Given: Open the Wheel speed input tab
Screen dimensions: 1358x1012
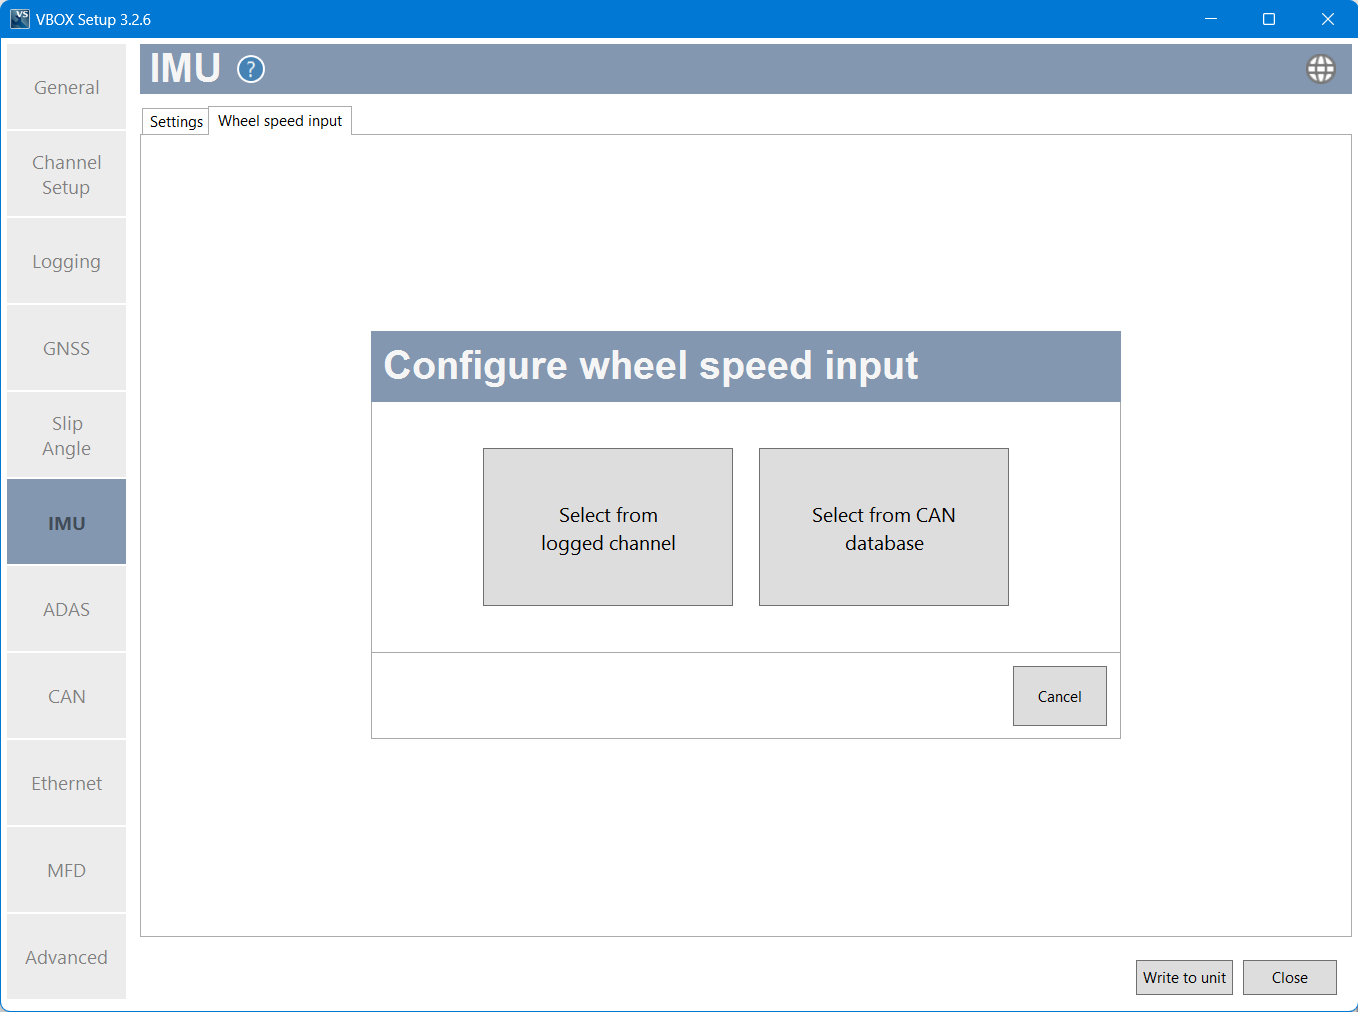Looking at the screenshot, I should pos(280,120).
